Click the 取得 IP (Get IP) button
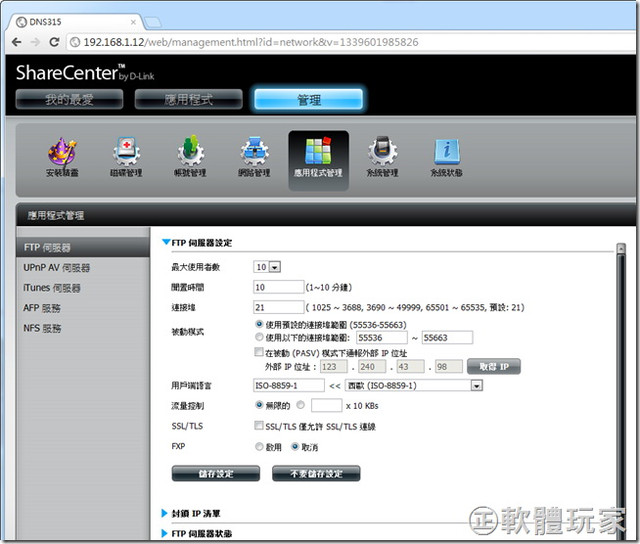 pos(494,366)
